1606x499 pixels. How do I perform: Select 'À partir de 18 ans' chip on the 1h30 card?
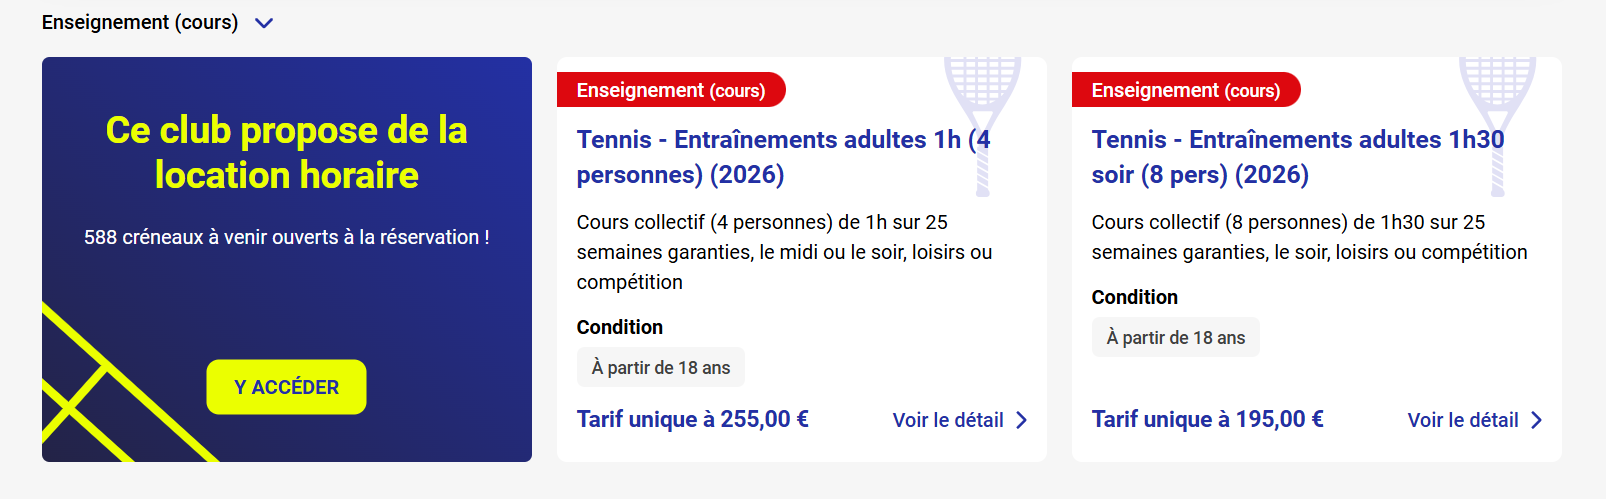[1176, 337]
